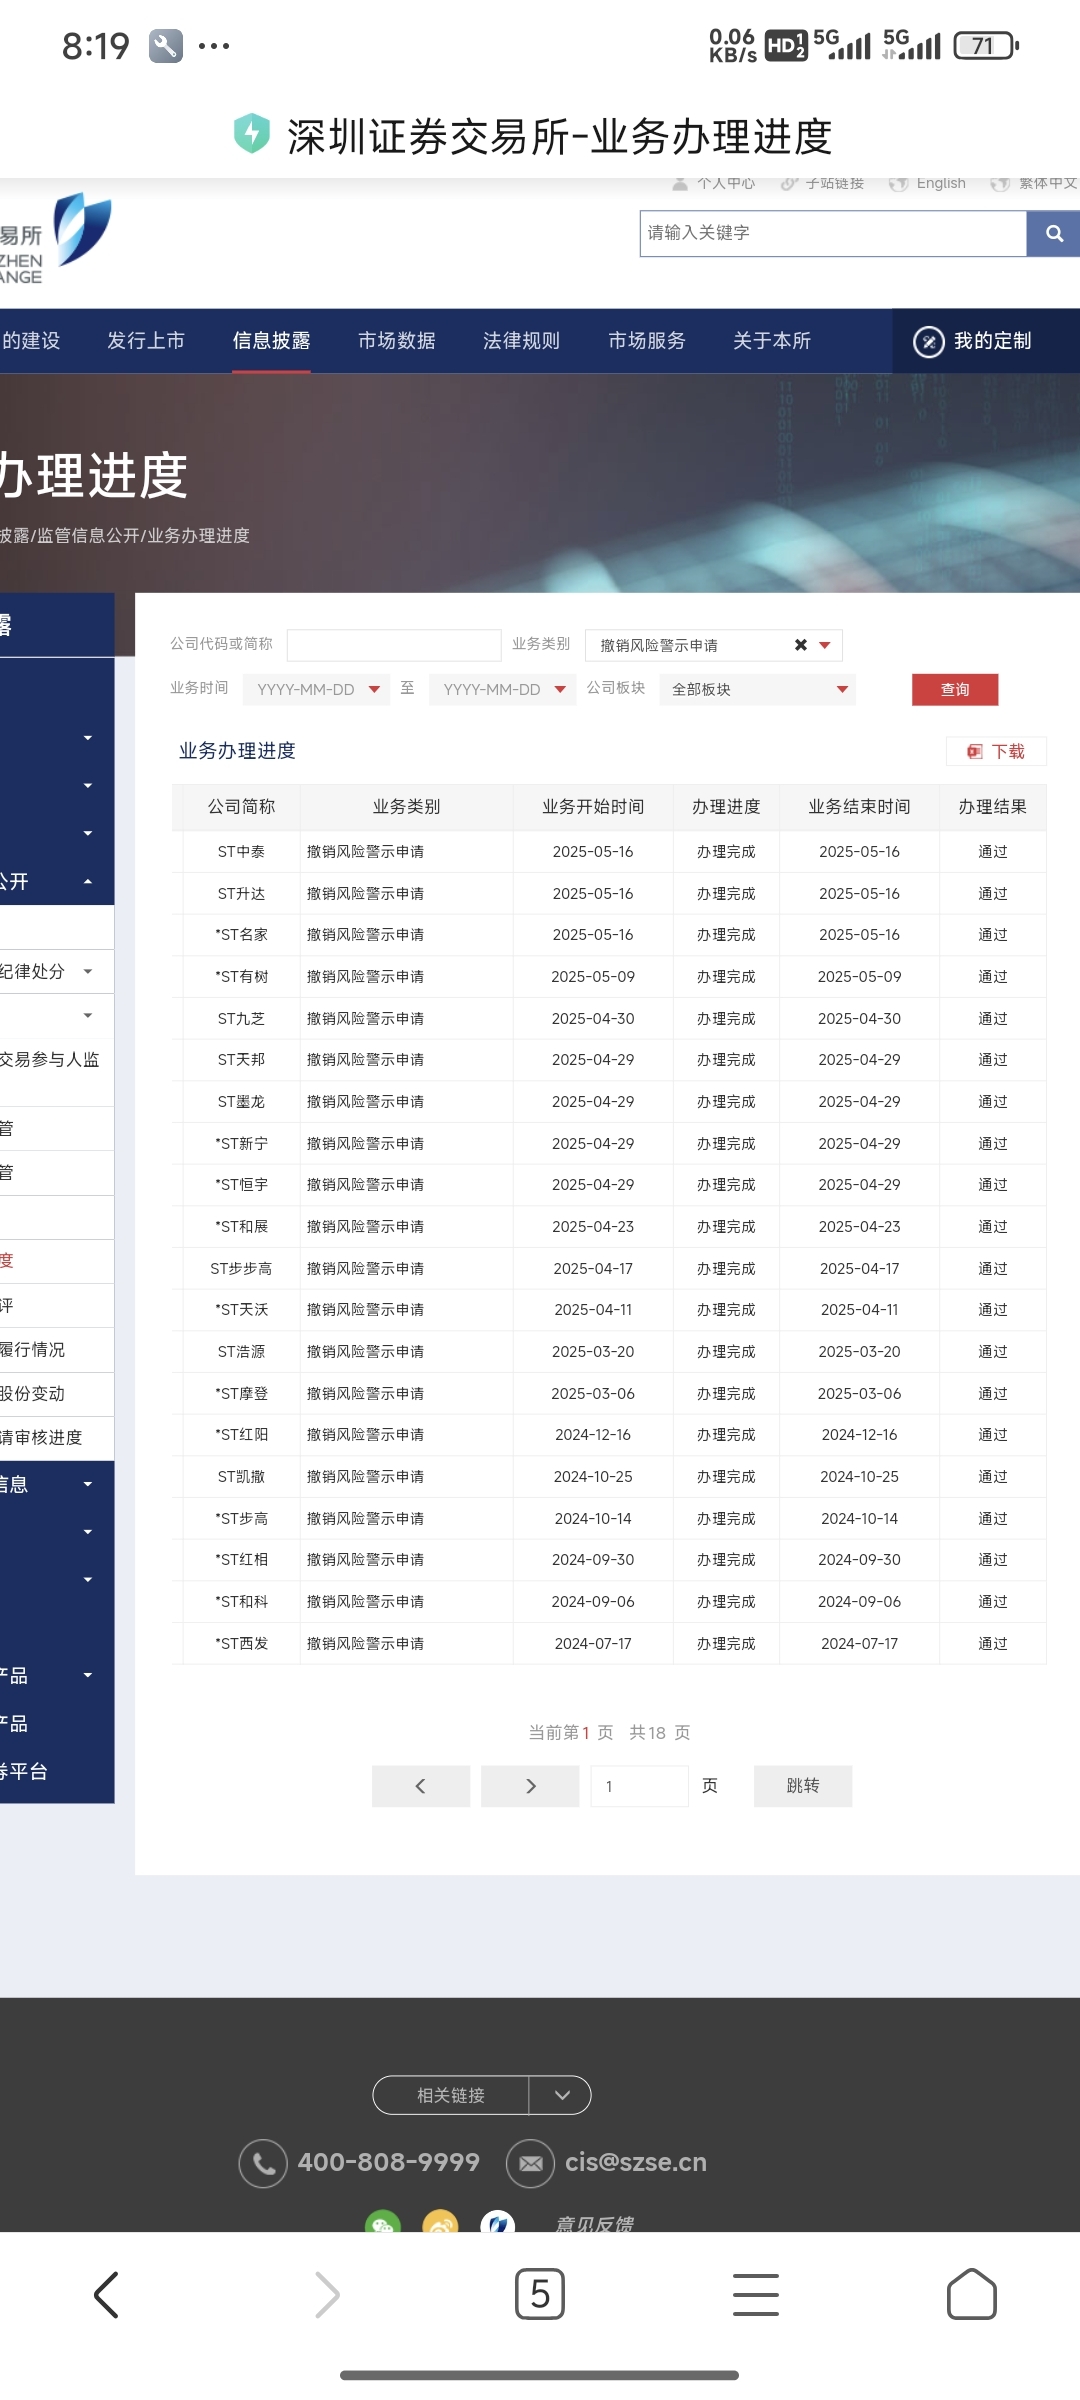Tap the browser home icon
Screen dimensions: 1080x2400
tap(971, 2294)
